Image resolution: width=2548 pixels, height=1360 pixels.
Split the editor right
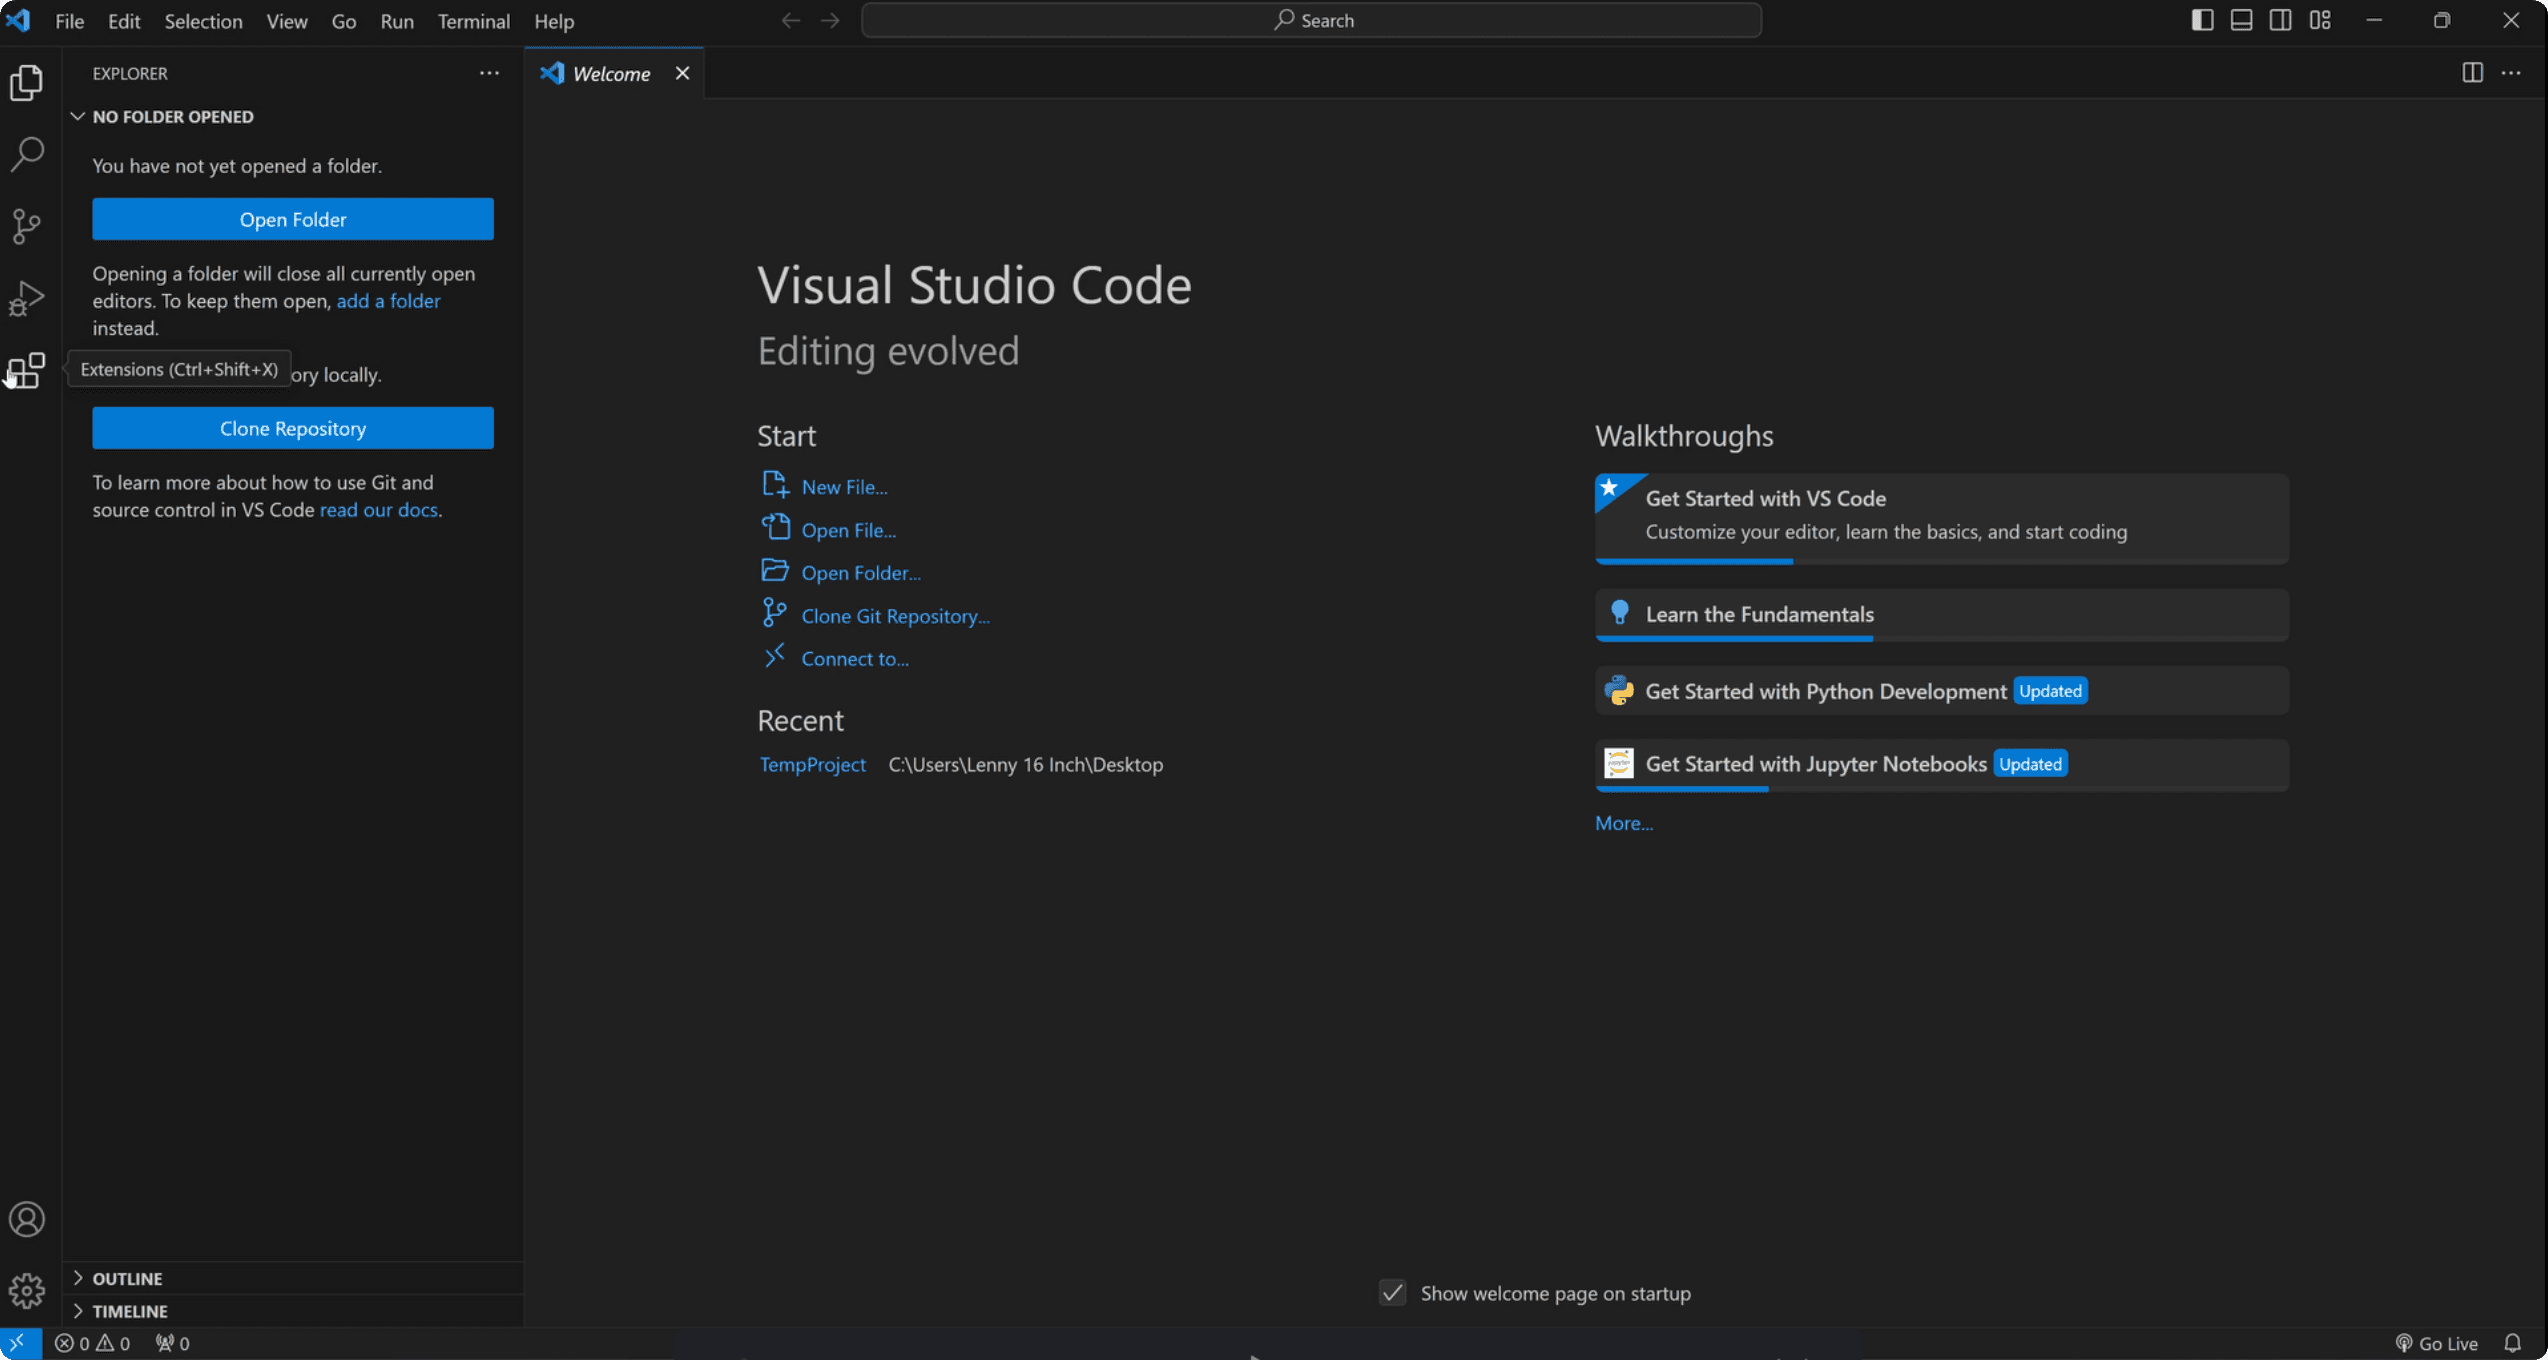click(2472, 73)
